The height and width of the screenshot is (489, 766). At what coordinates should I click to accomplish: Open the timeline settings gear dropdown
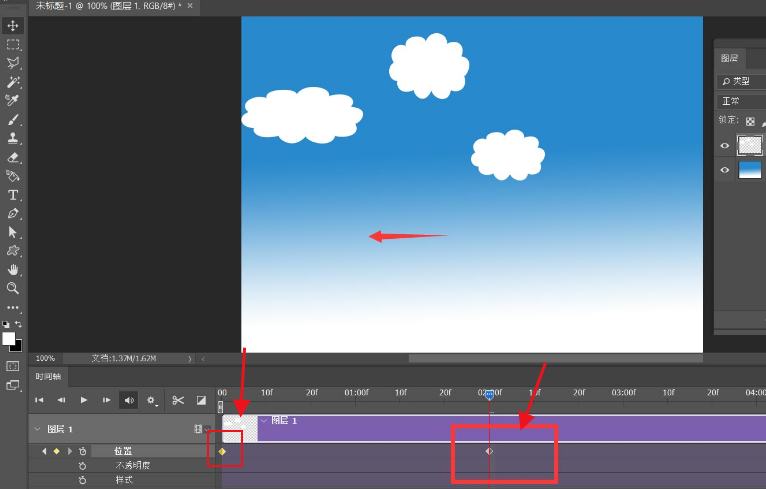pos(153,400)
